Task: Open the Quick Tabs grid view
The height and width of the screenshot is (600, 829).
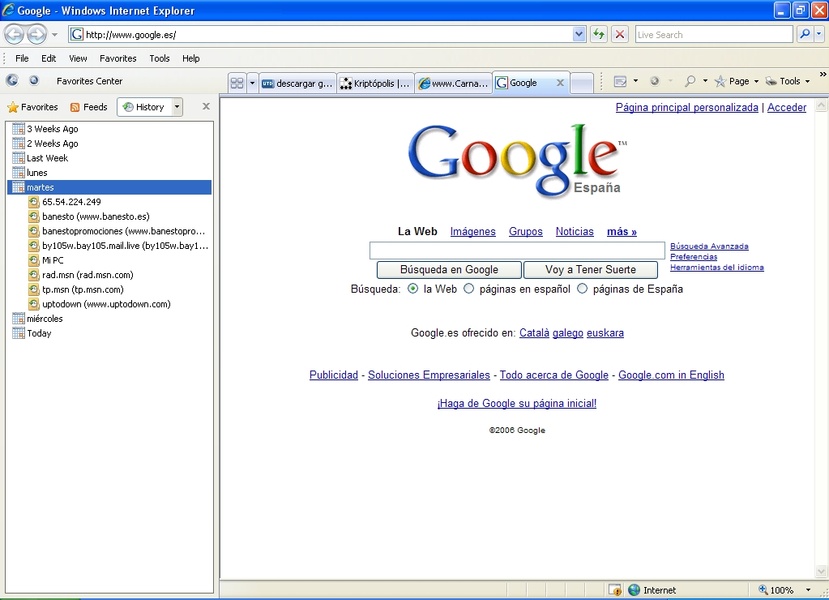Action: [237, 83]
